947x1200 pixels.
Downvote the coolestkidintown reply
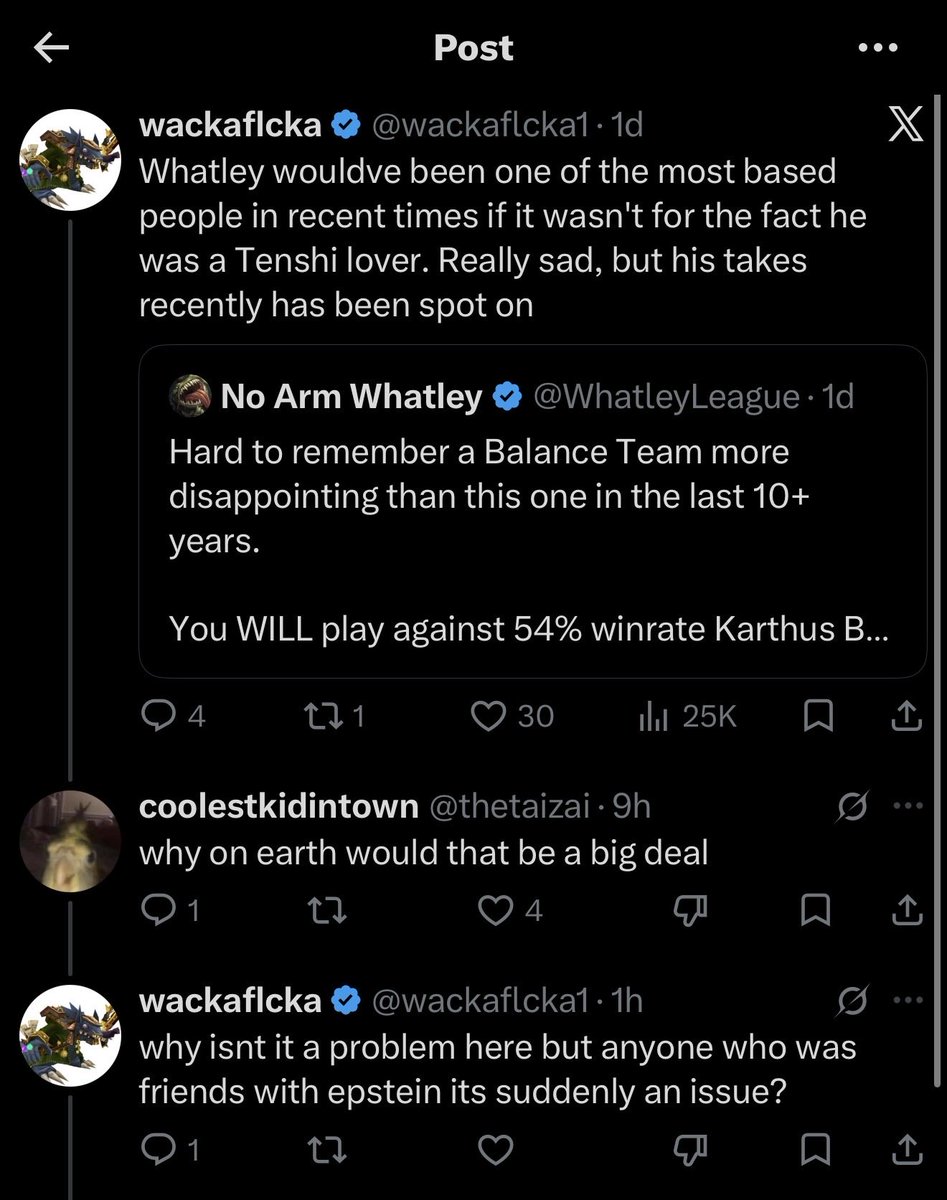[688, 910]
